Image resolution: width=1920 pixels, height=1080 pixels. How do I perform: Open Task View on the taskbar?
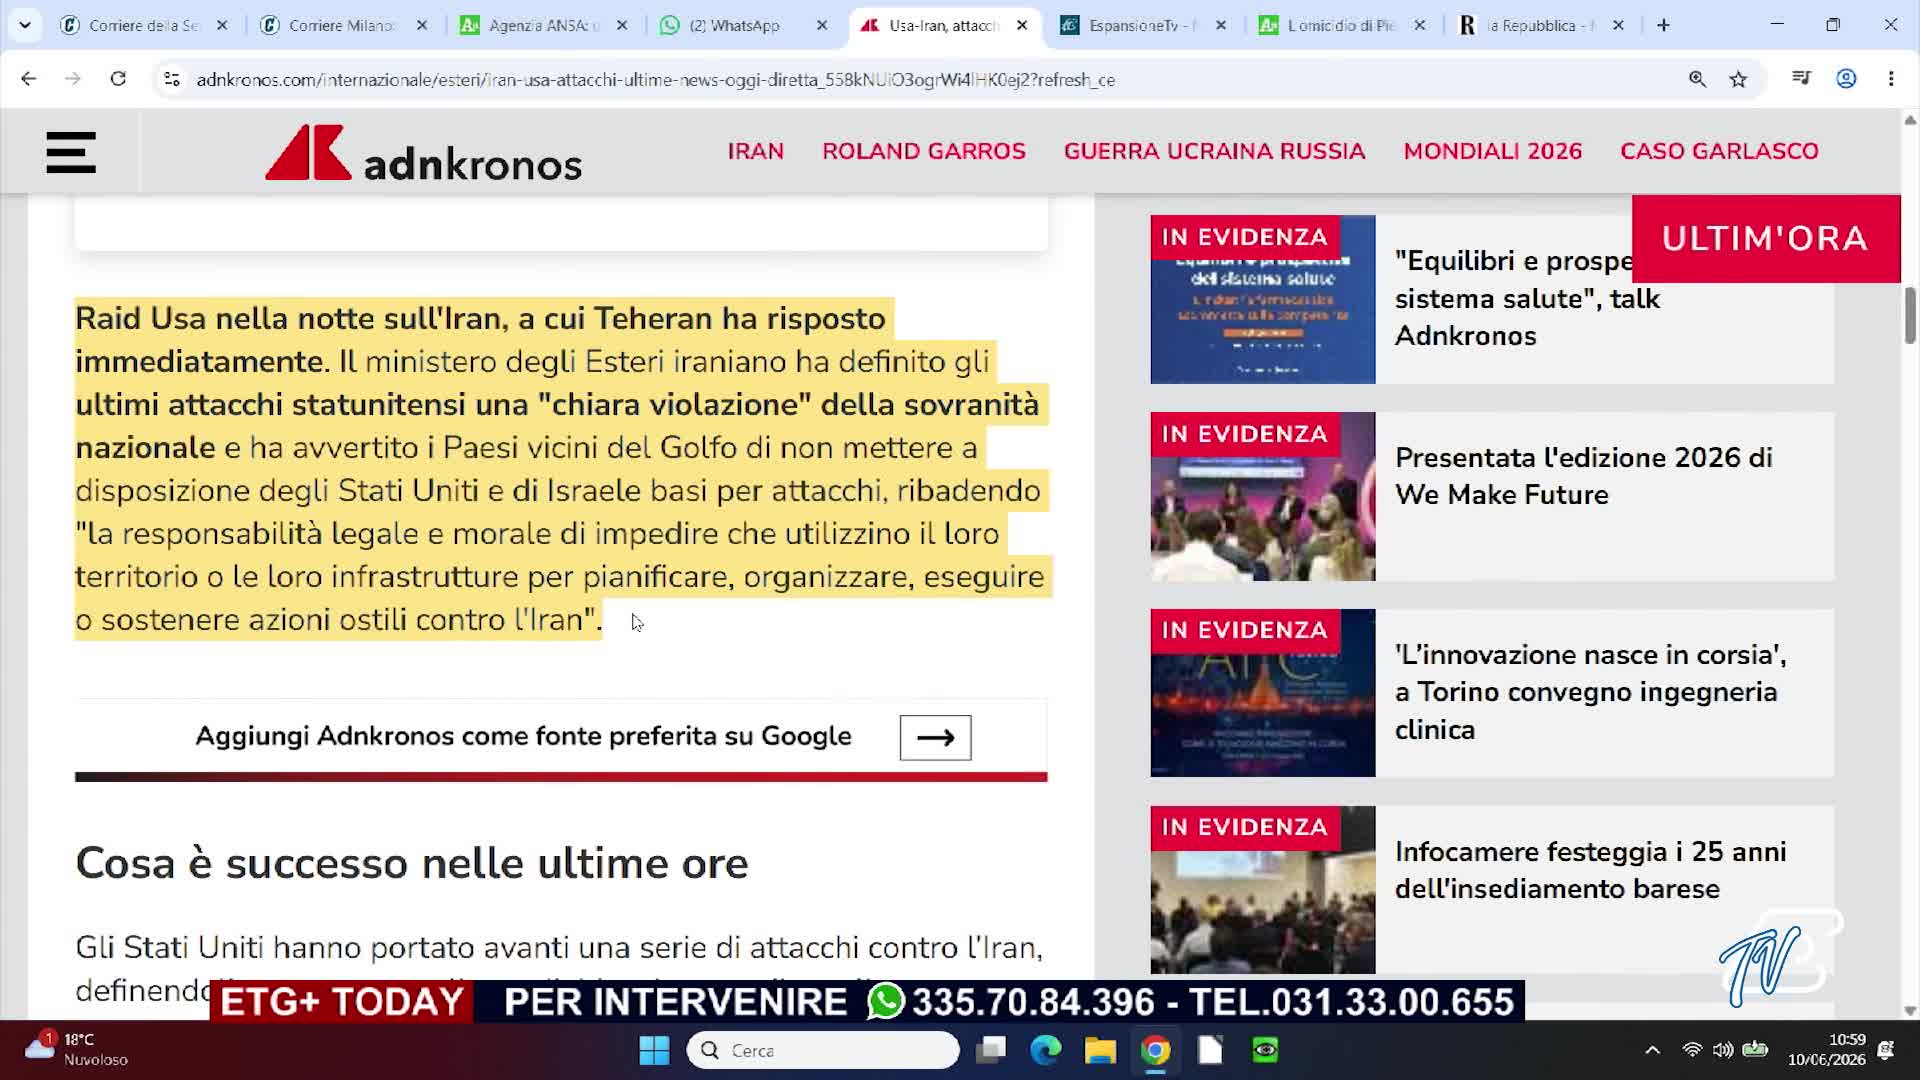click(991, 1050)
